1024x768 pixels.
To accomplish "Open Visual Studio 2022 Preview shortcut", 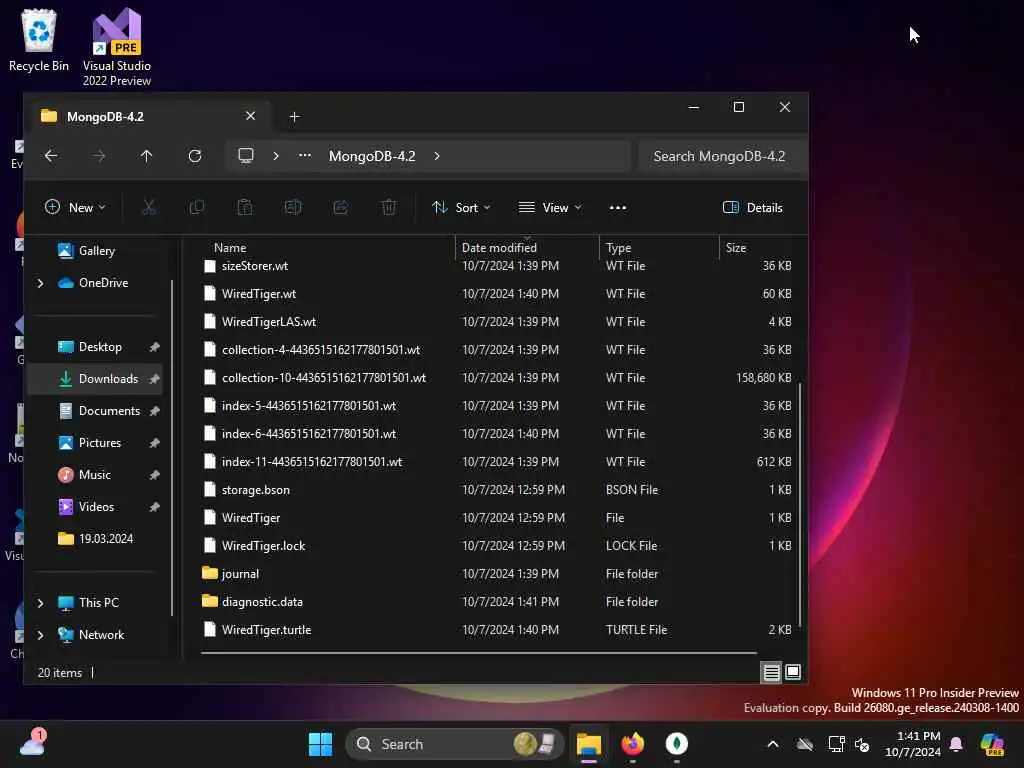I will click(x=117, y=47).
